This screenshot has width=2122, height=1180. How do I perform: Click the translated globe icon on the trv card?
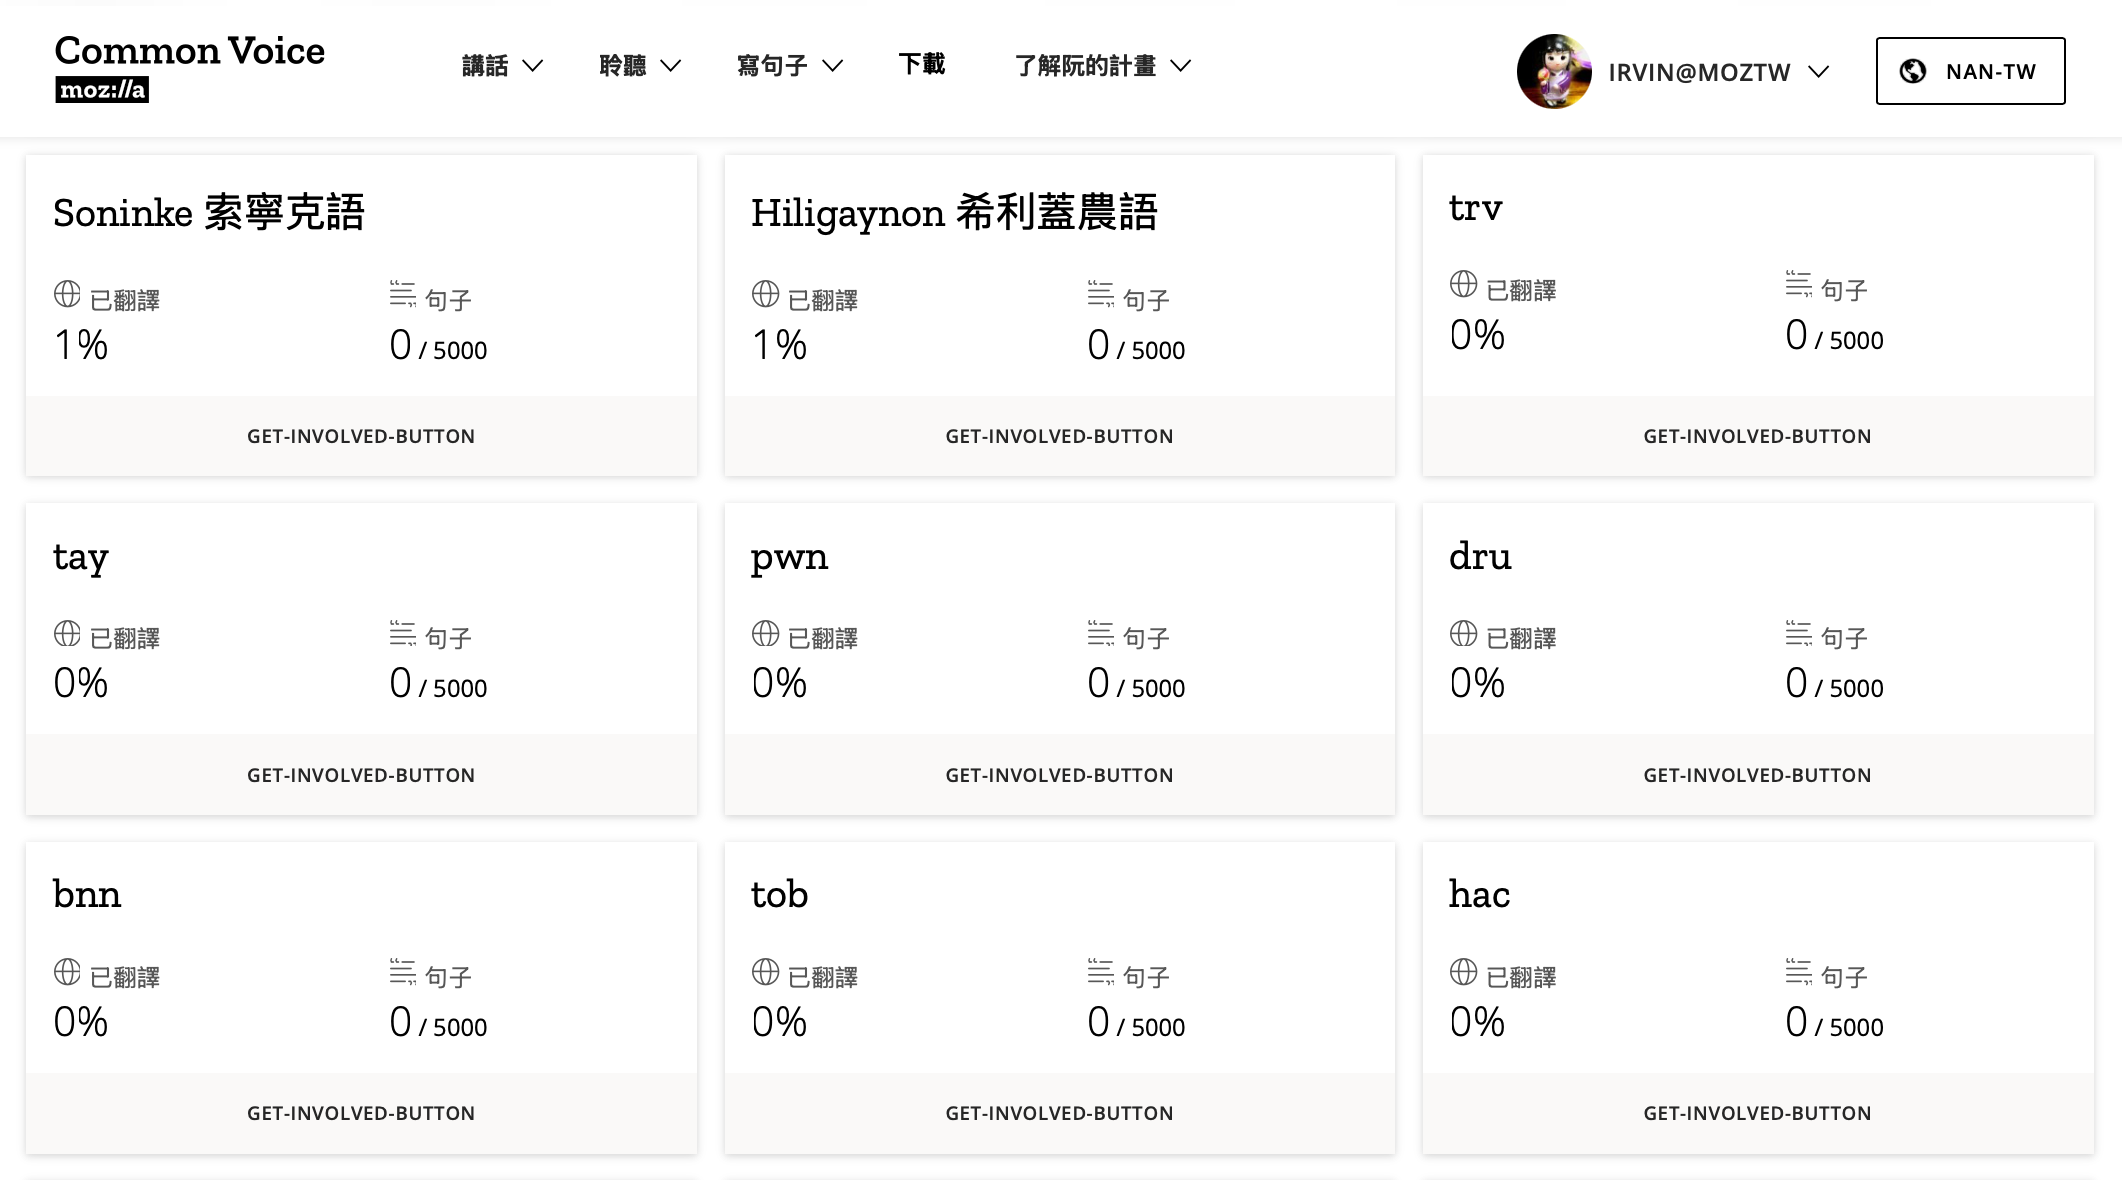1463,285
